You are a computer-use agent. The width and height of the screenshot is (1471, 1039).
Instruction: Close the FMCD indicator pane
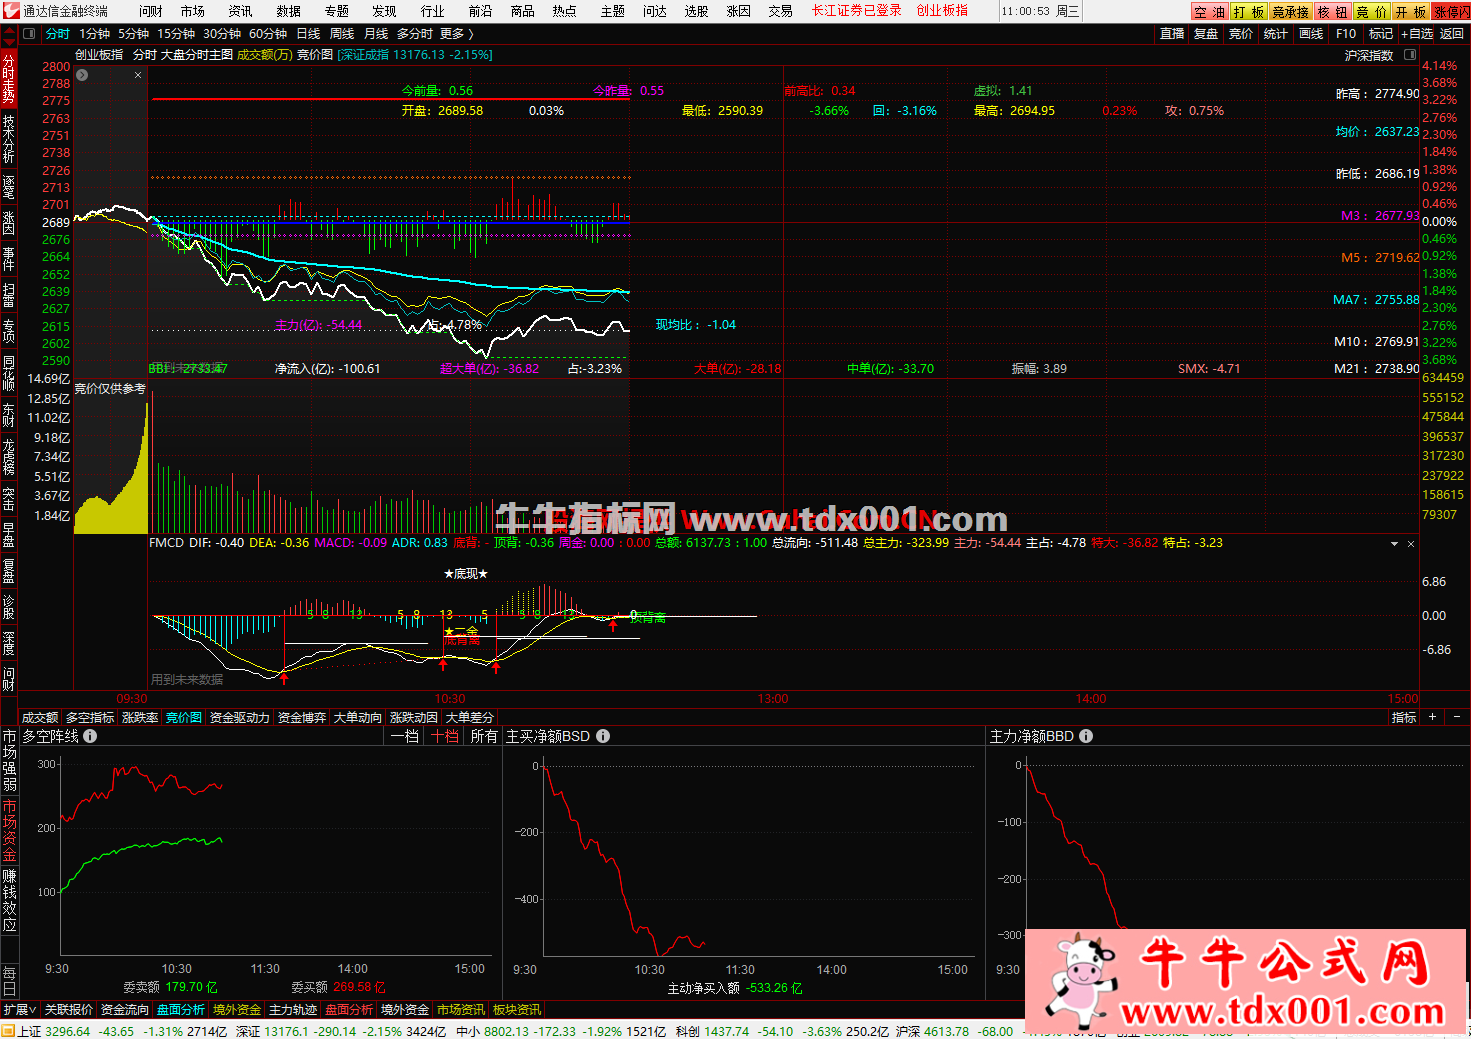(x=1411, y=544)
